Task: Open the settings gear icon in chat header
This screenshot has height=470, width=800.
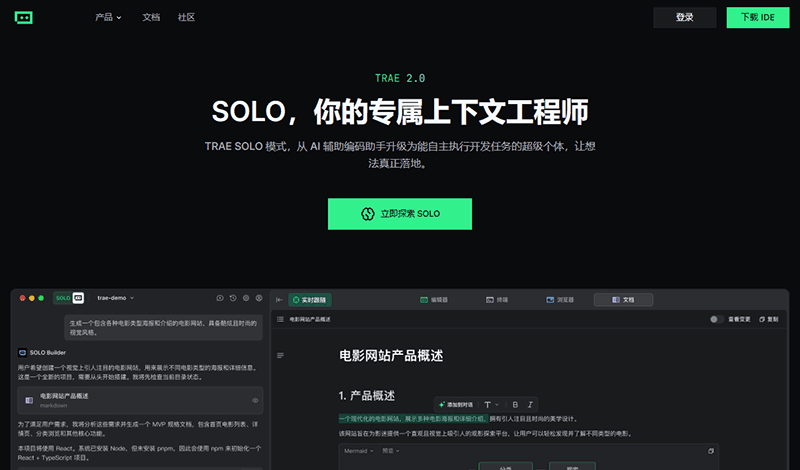Action: click(246, 298)
